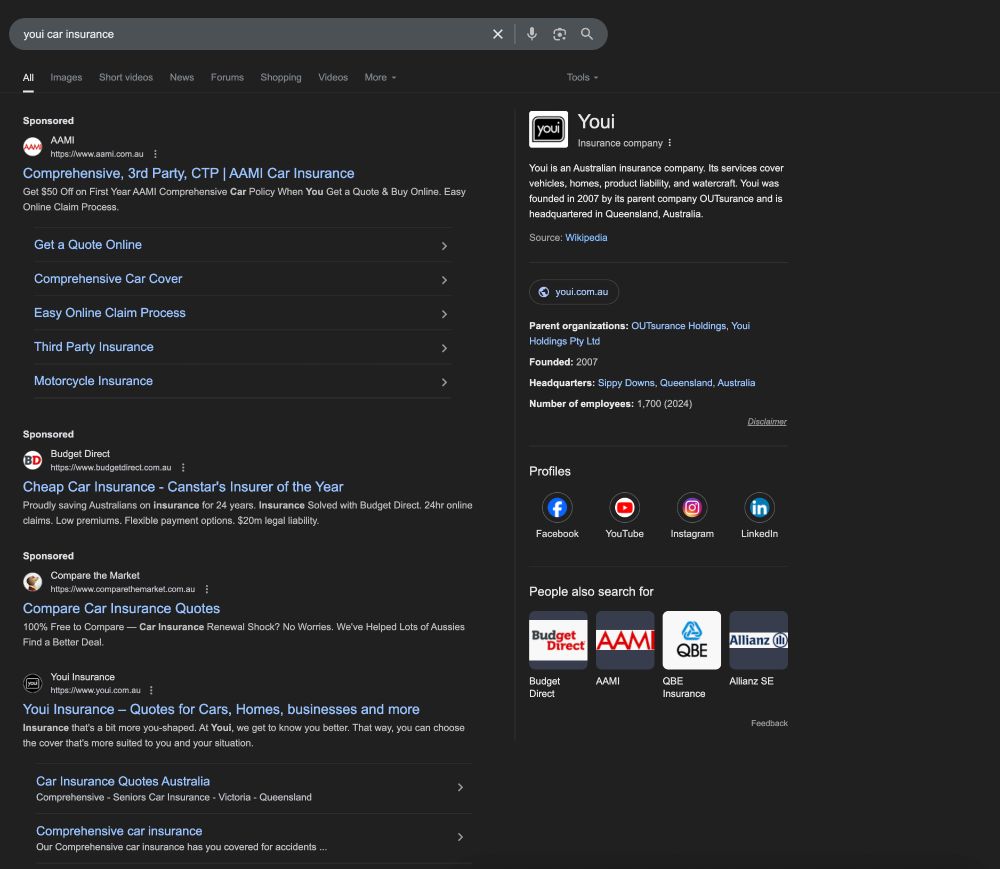
Task: Click Number of employees 1,700 (2024) text
Action: coord(610,404)
